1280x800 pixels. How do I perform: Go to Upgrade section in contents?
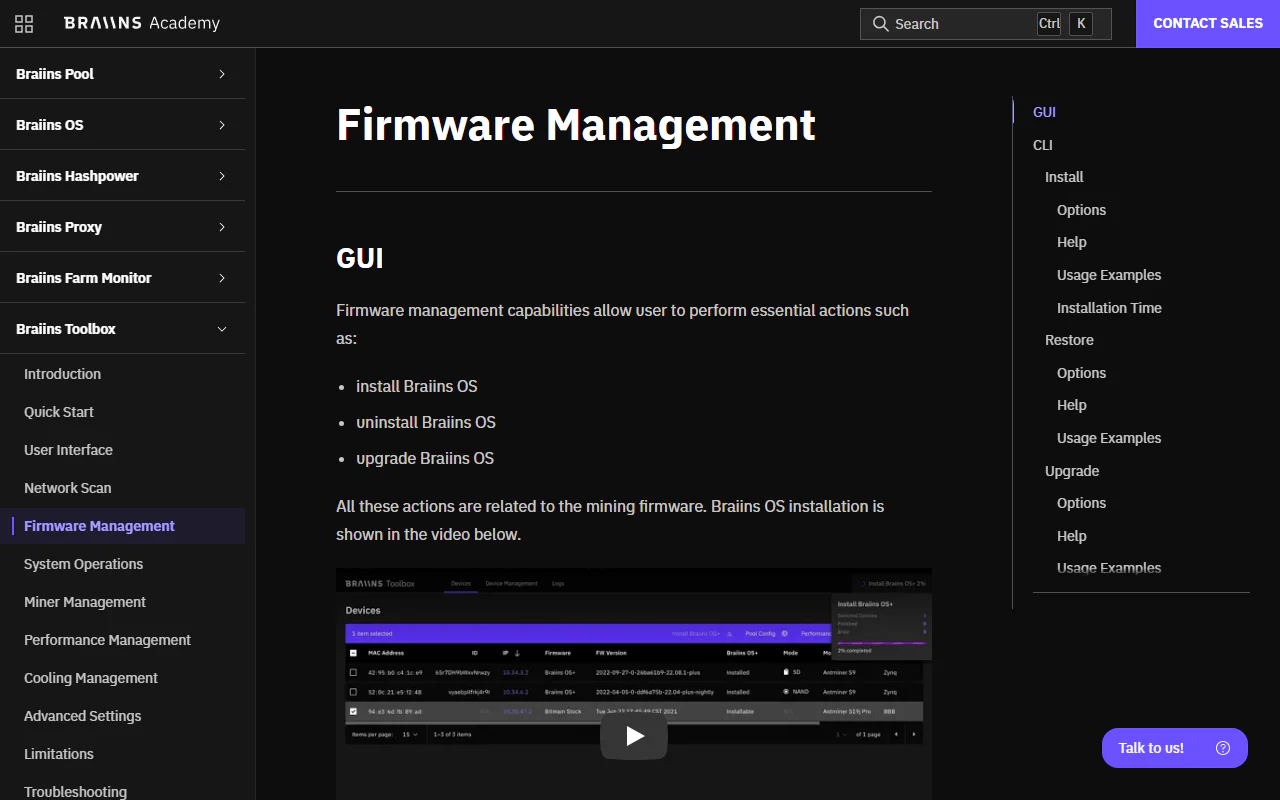(x=1072, y=471)
